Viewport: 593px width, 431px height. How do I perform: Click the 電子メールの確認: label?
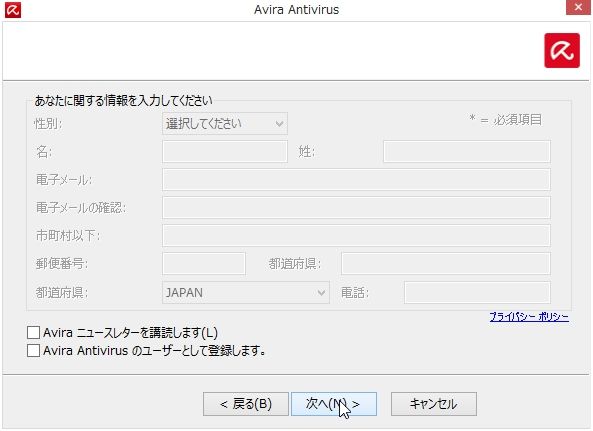81,208
